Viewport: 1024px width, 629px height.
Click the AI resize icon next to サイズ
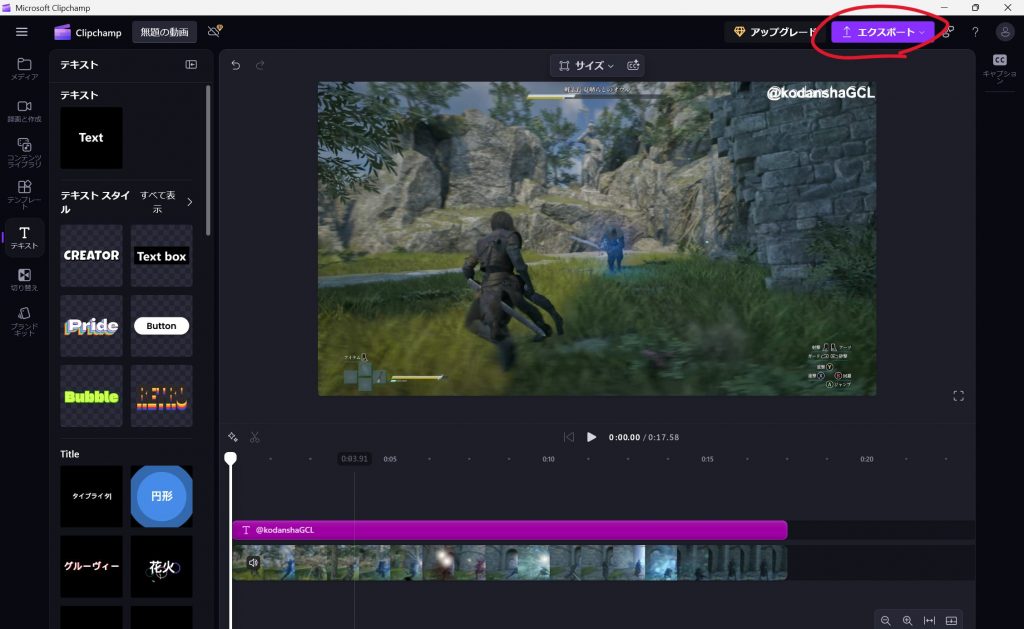coord(633,65)
